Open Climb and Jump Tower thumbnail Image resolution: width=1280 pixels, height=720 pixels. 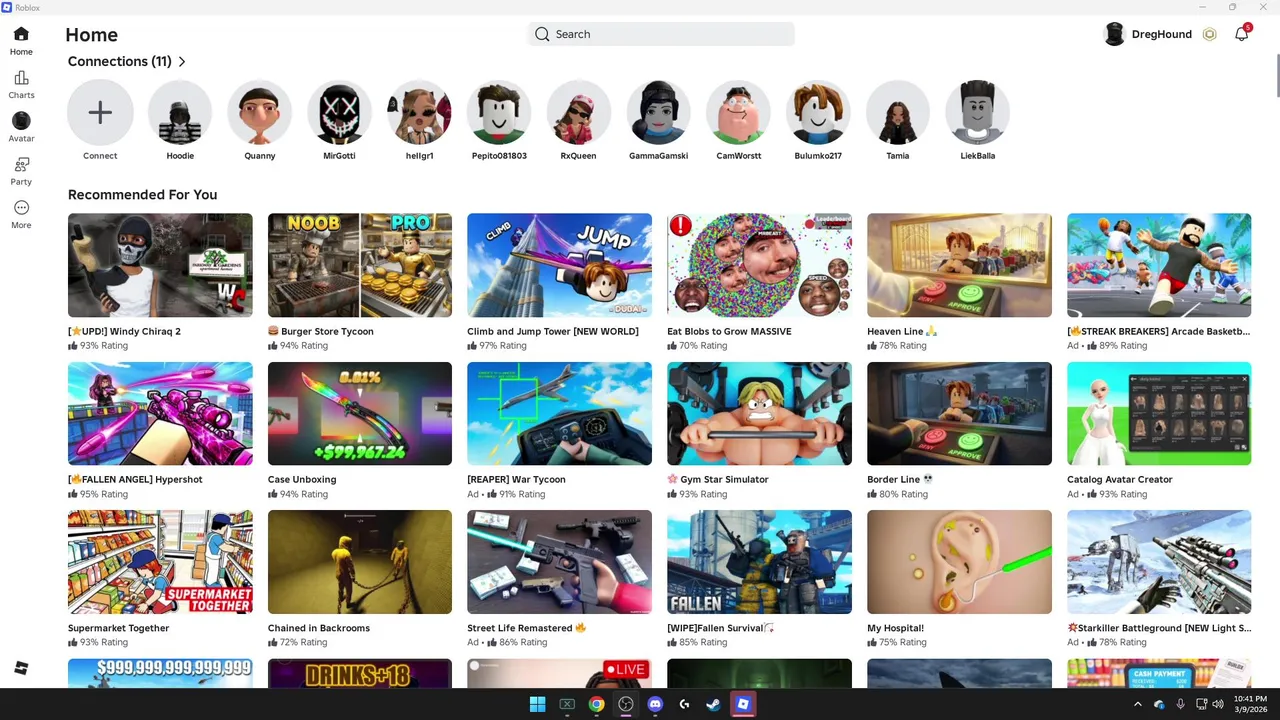point(559,265)
